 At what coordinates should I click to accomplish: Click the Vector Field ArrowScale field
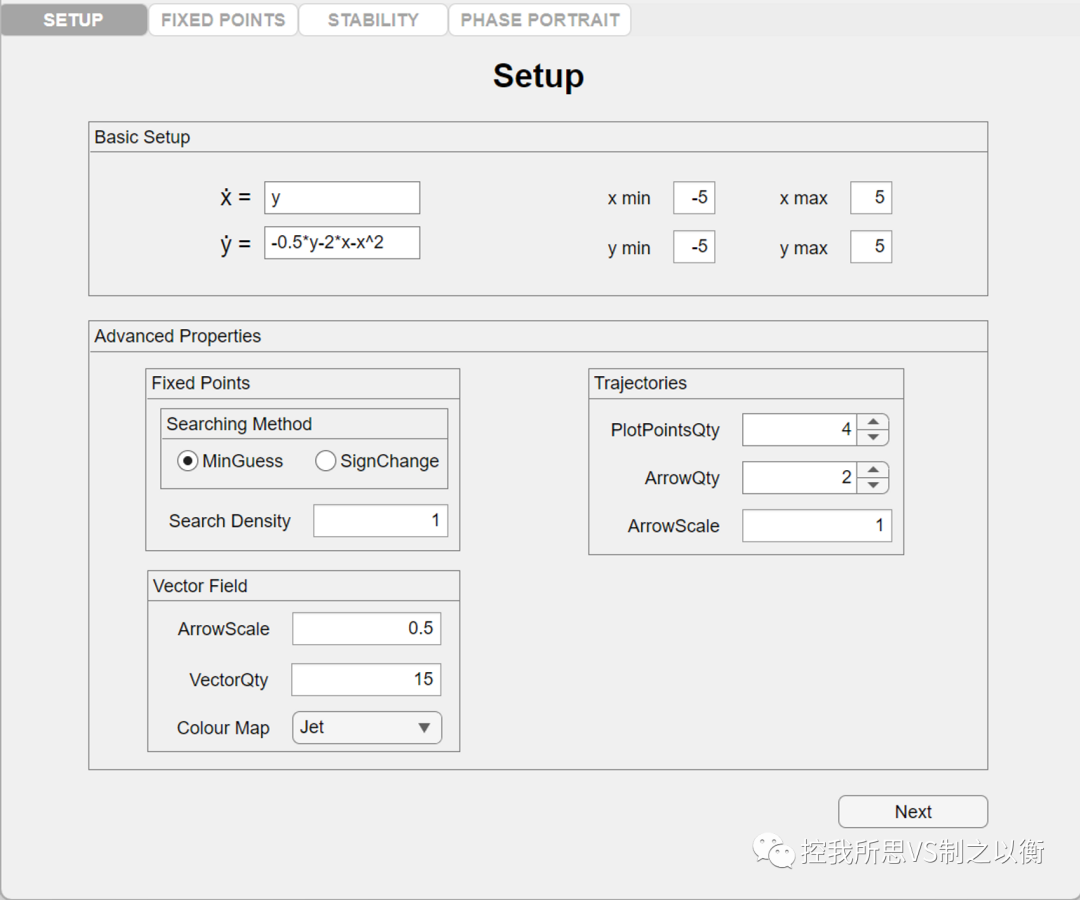[x=366, y=629]
